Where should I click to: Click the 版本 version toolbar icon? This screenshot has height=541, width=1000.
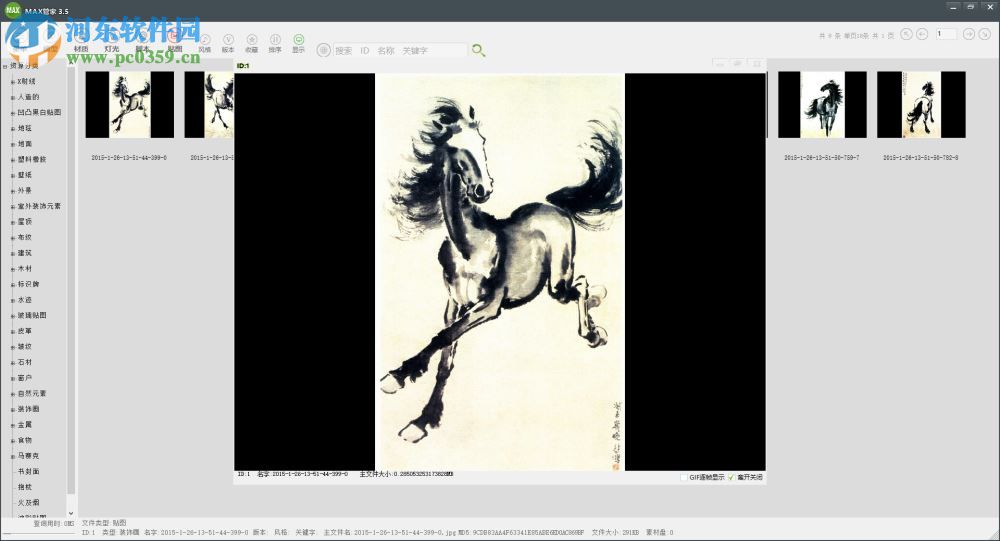228,44
